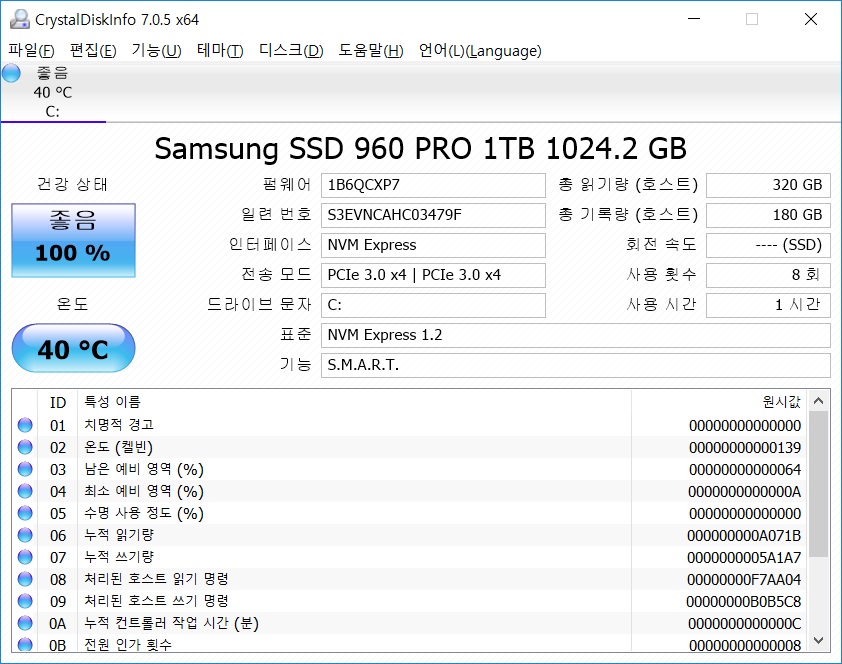
Task: Click status orb for 0B 전원 인가 횟수
Action: [25, 644]
